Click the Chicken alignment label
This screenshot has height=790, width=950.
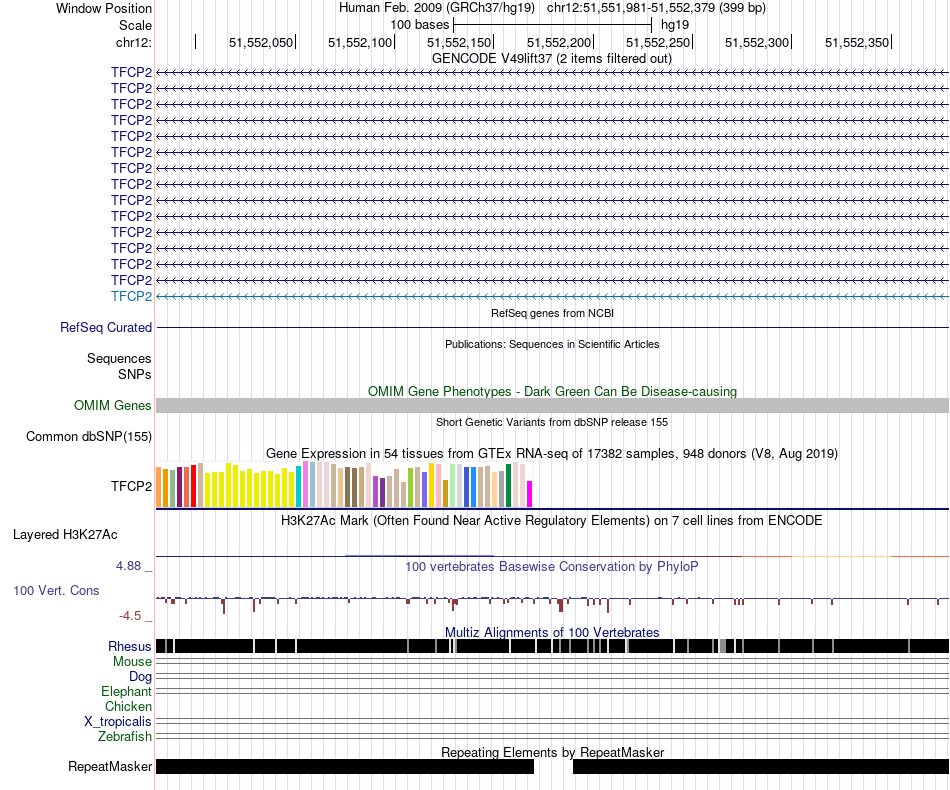(x=128, y=706)
